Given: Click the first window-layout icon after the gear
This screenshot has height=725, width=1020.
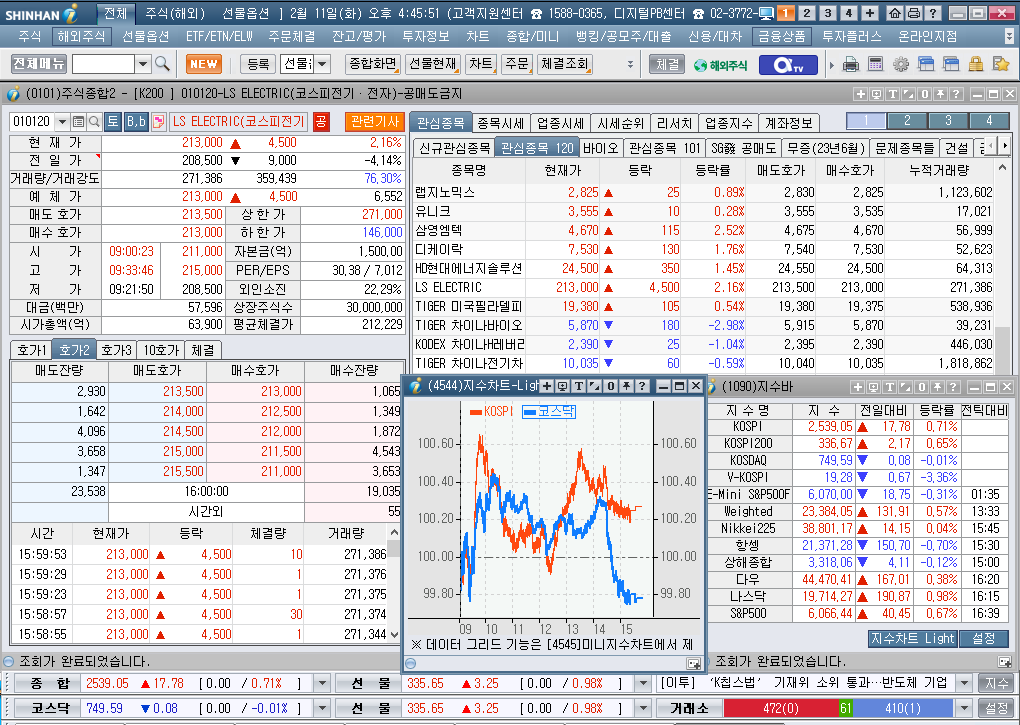Looking at the screenshot, I should 926,64.
